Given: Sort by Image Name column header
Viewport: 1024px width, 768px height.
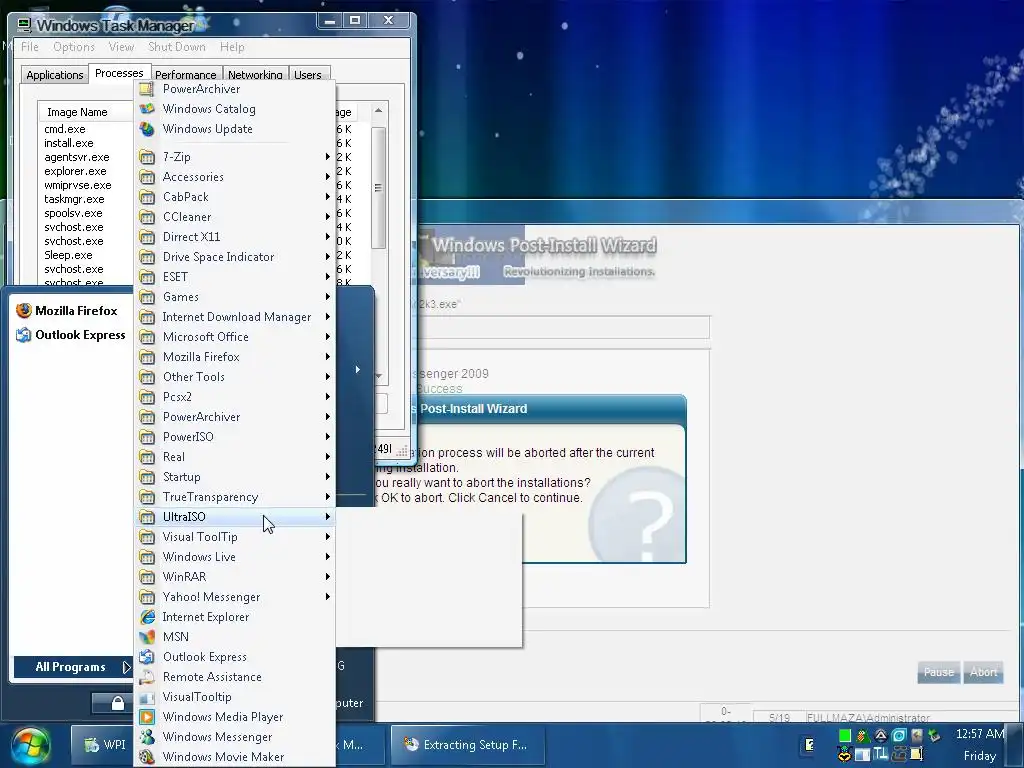Looking at the screenshot, I should [86, 112].
